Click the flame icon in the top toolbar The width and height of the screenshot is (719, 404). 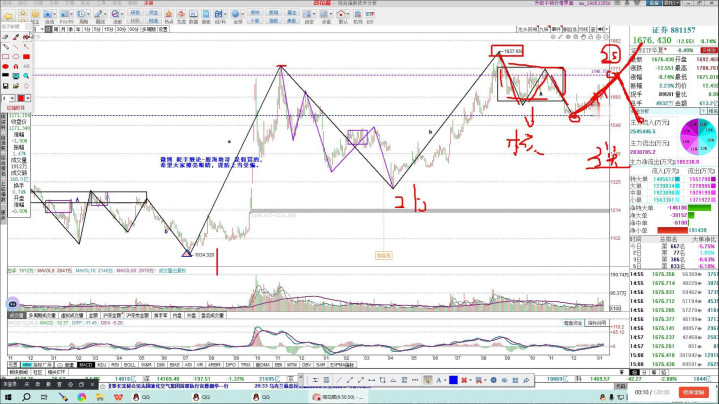(x=169, y=14)
